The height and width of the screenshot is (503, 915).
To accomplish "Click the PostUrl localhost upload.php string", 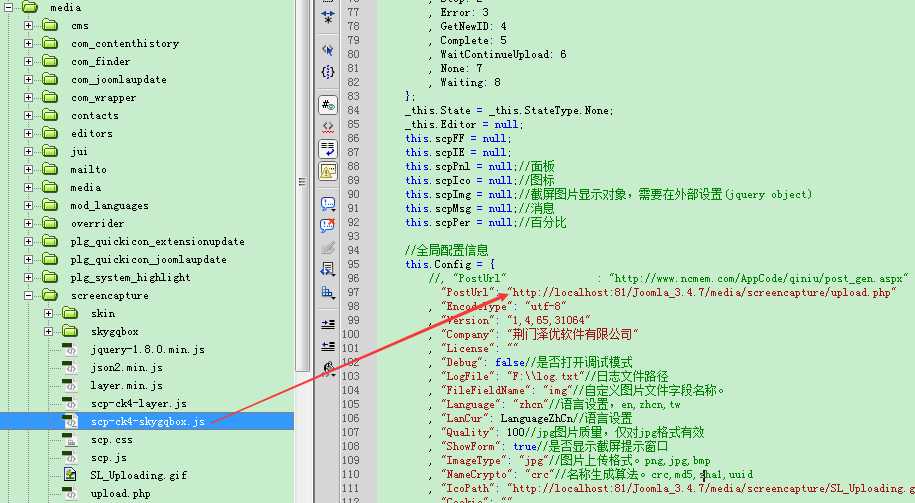I will tap(703, 292).
